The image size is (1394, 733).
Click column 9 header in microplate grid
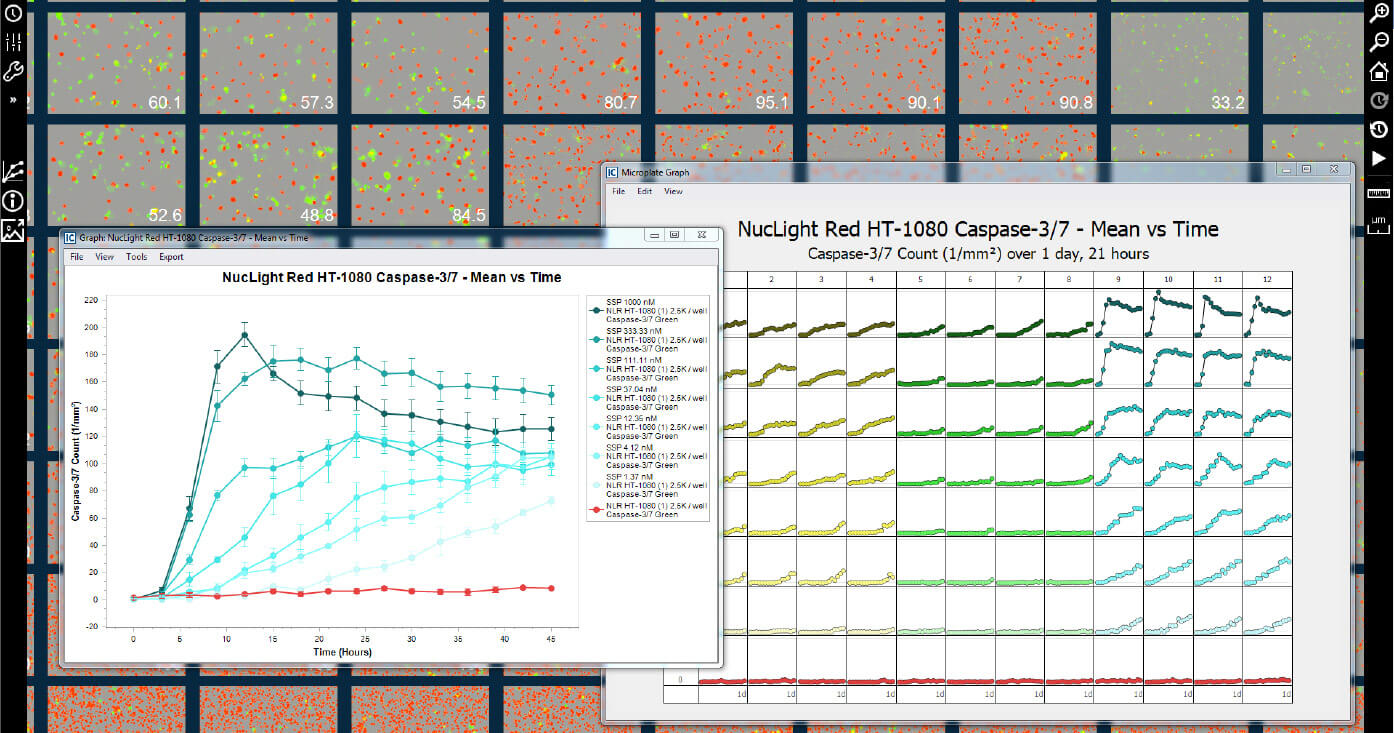pos(1118,279)
